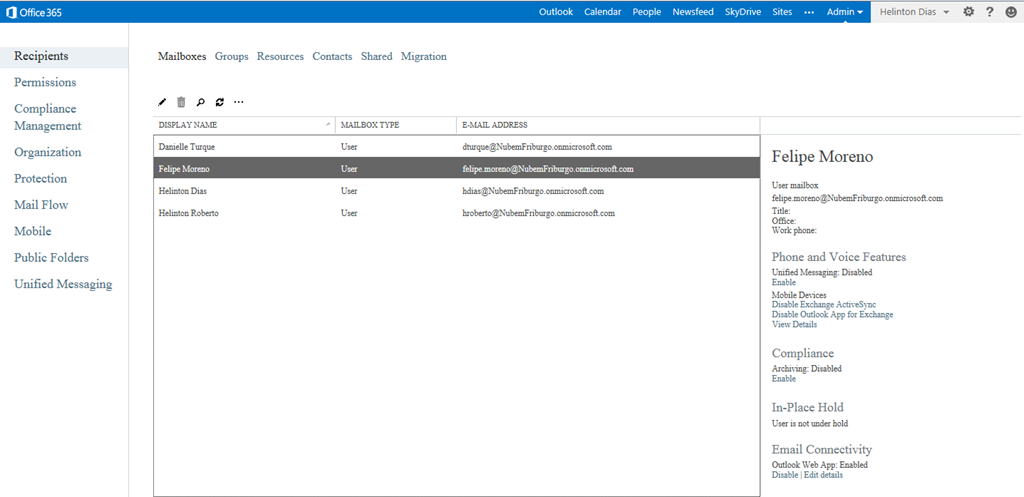
Task: Open more options ellipsis in mailbox toolbar
Action: click(239, 102)
